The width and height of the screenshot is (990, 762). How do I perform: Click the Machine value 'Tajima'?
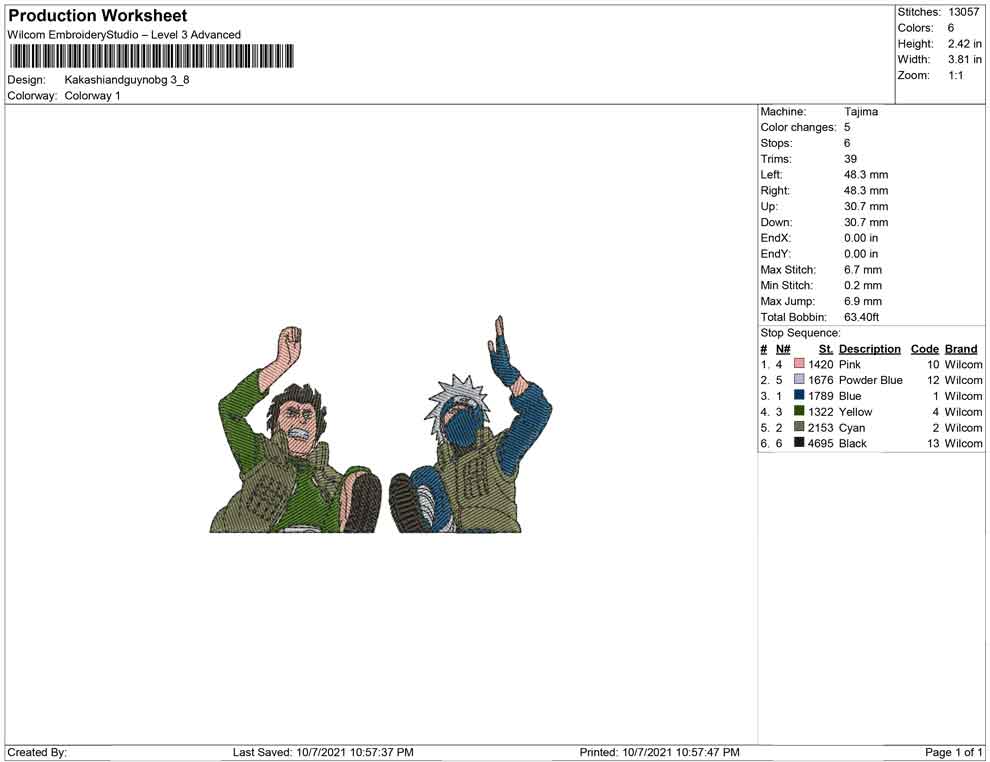tap(861, 112)
